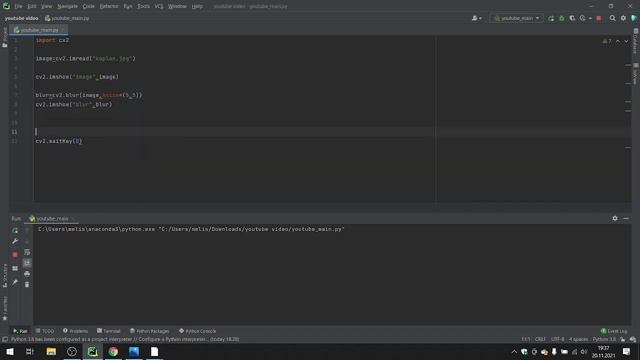Open the Refactor menu
This screenshot has height=360, width=640.
(109, 7)
